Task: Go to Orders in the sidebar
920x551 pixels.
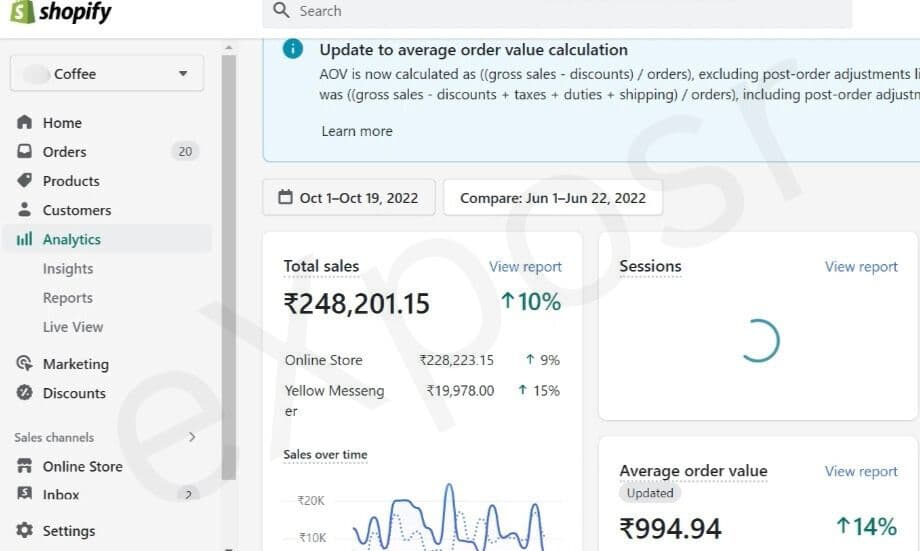Action: (65, 152)
